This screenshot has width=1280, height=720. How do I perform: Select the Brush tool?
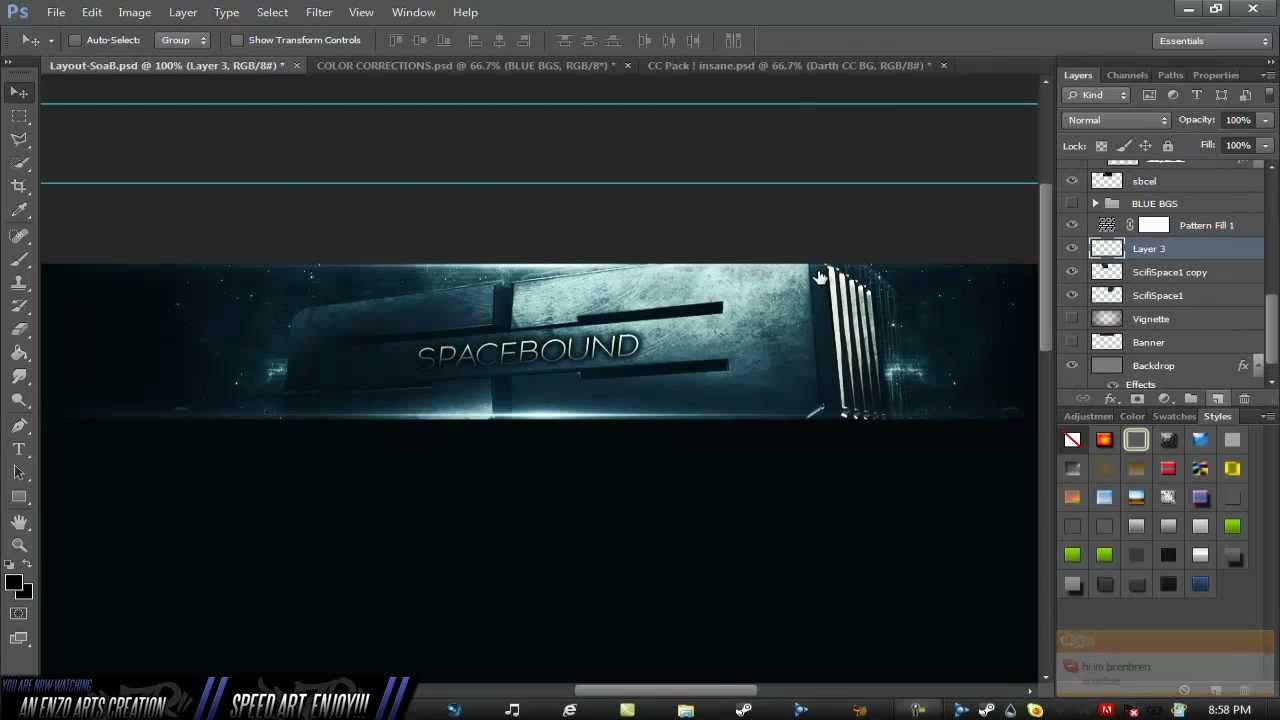click(x=19, y=259)
